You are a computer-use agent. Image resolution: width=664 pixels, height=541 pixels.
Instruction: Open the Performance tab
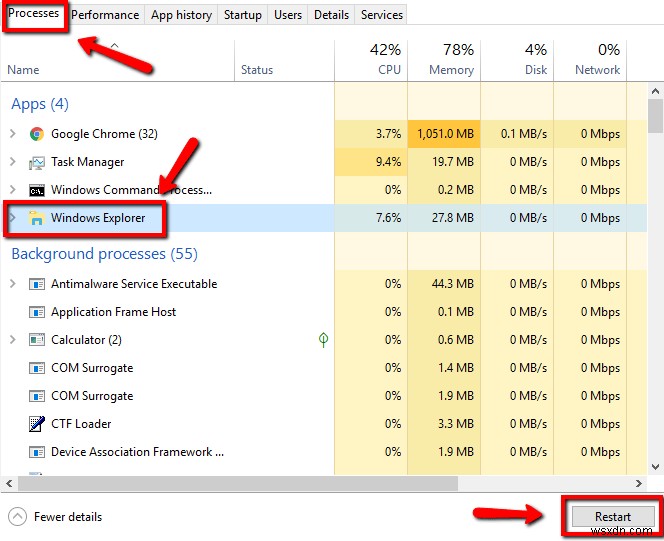click(x=105, y=15)
